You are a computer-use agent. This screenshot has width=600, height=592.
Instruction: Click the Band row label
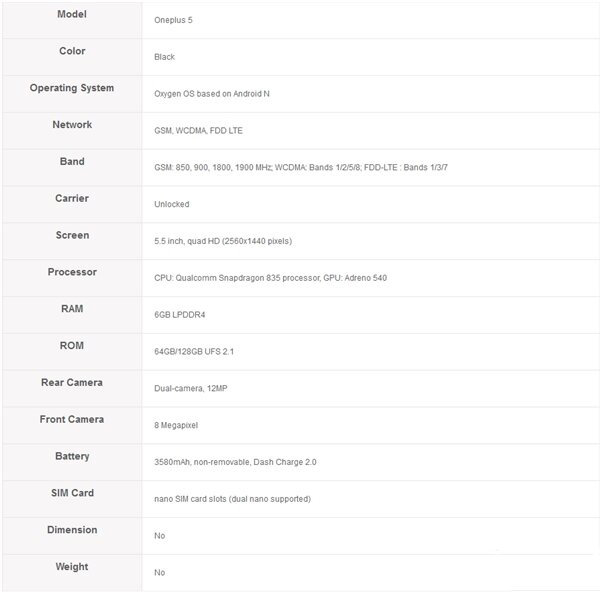(x=71, y=162)
